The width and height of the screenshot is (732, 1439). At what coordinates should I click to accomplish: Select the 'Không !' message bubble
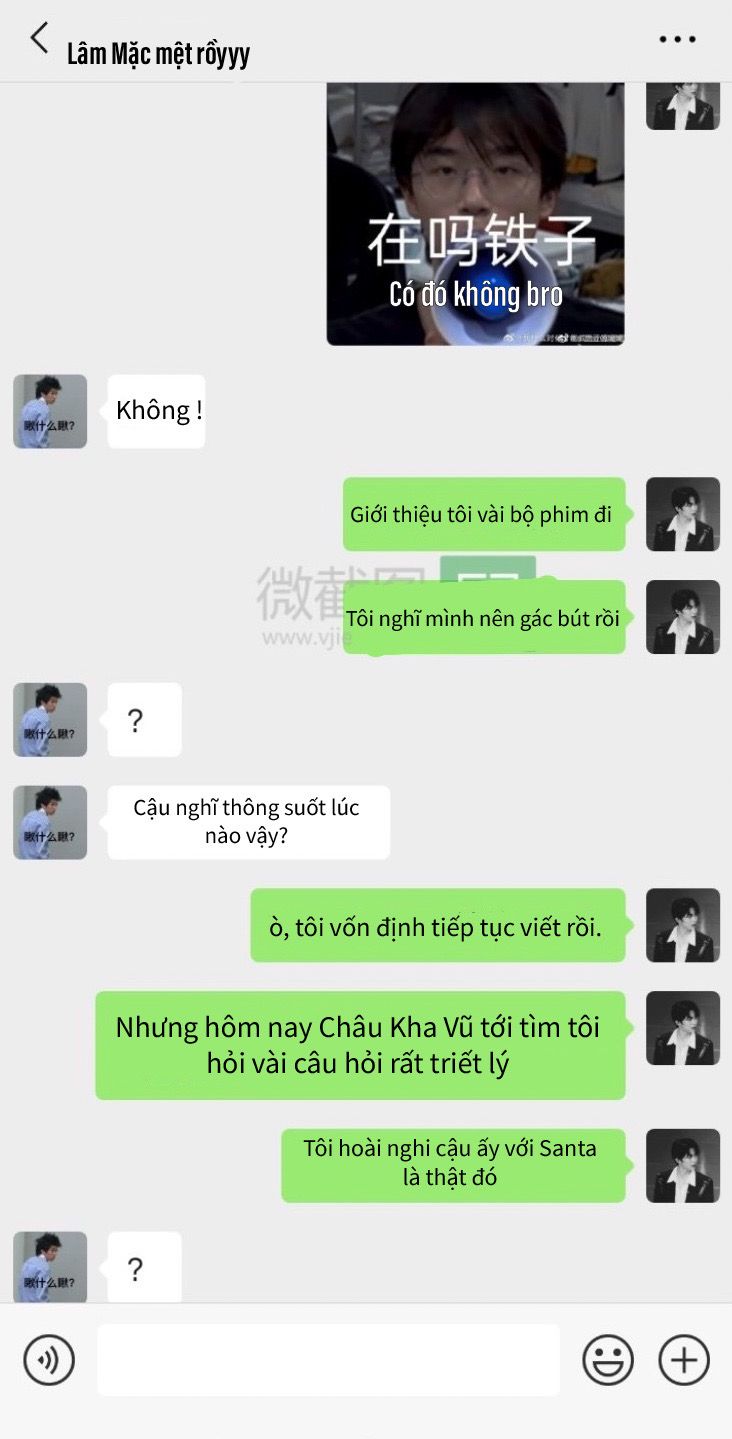tap(156, 411)
